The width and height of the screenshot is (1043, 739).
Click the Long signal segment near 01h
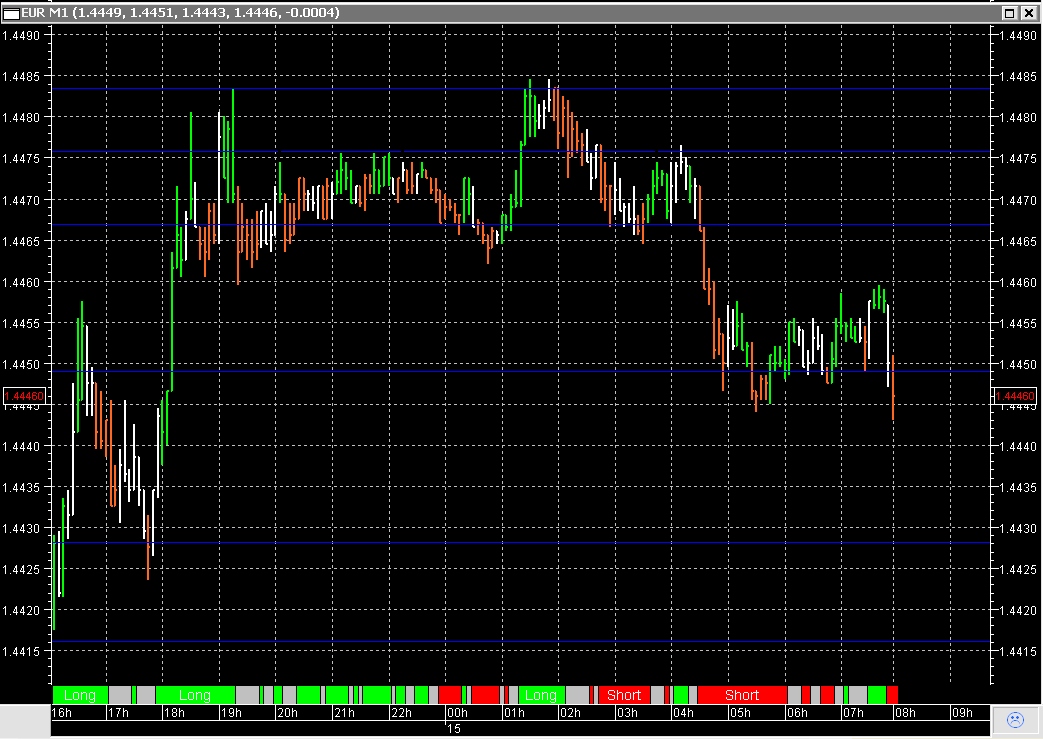539,695
